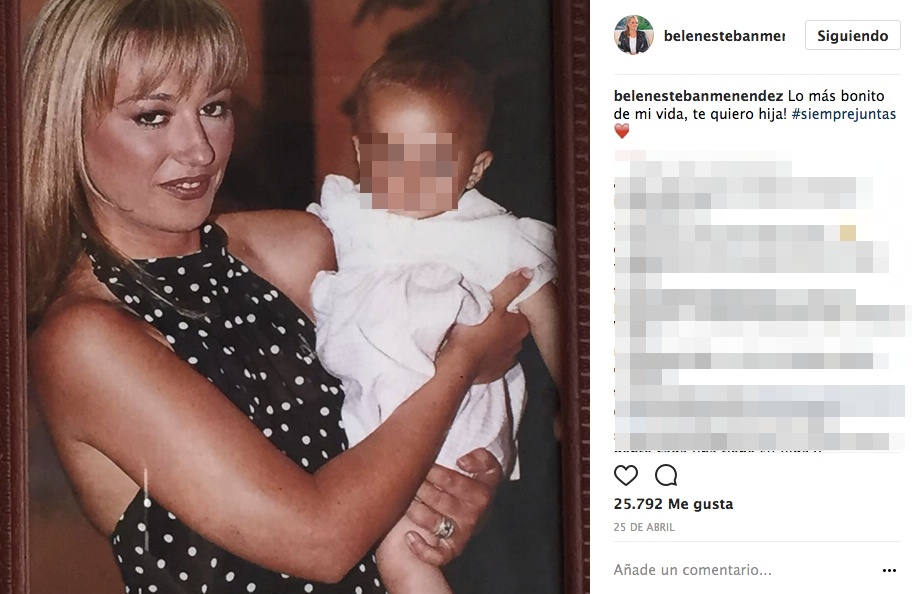The height and width of the screenshot is (594, 921).
Task: Open header username next to avatar
Action: pyautogui.click(x=724, y=36)
